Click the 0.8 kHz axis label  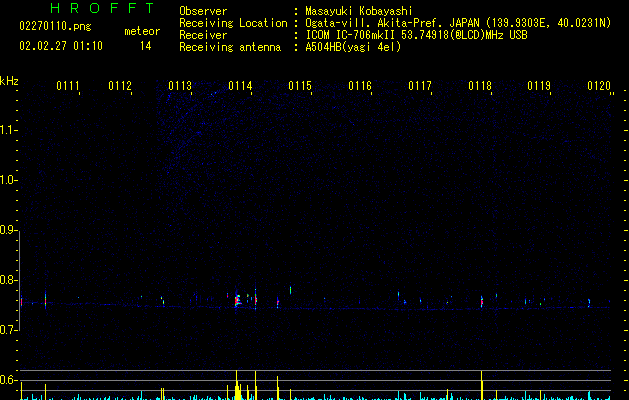[8, 280]
